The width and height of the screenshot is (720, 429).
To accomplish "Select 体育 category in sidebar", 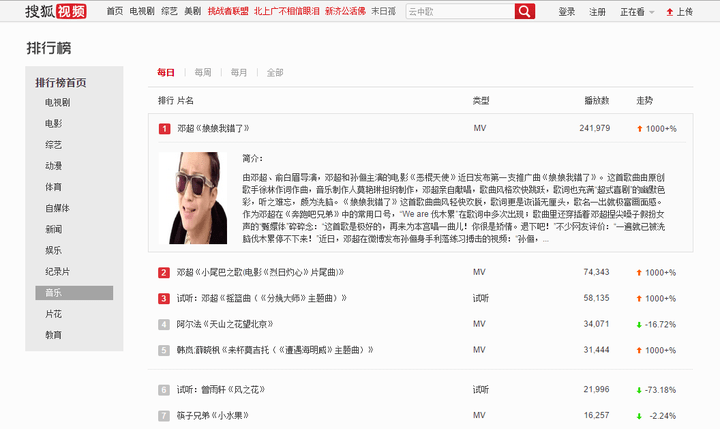I will 53,187.
